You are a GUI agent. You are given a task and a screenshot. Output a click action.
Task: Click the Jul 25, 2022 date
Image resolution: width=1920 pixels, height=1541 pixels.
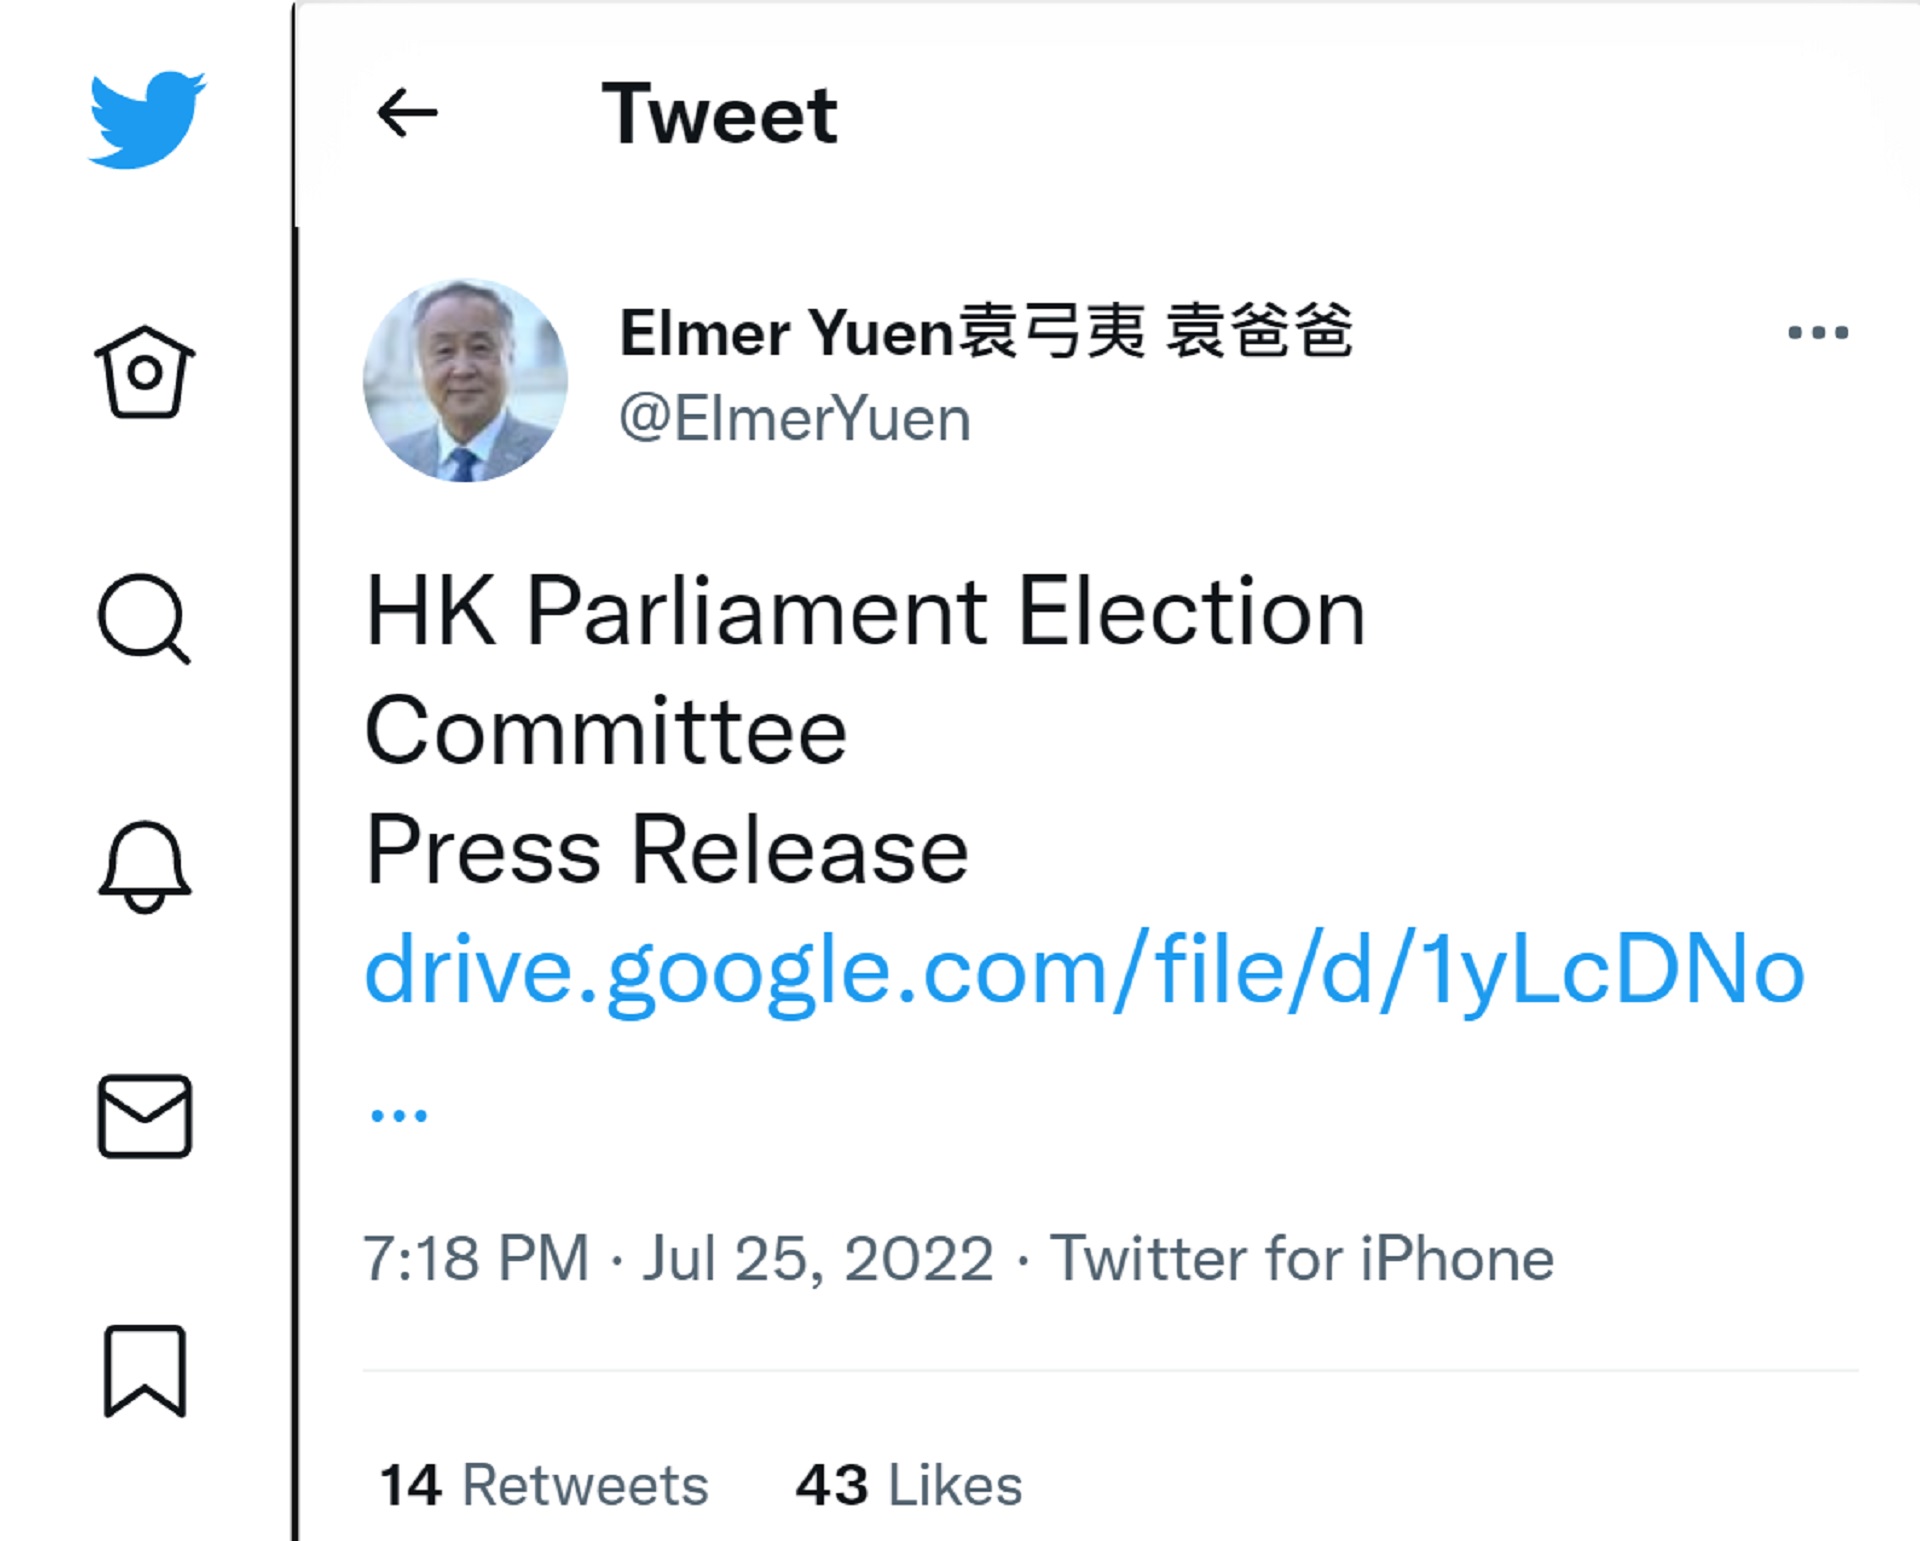[818, 1258]
